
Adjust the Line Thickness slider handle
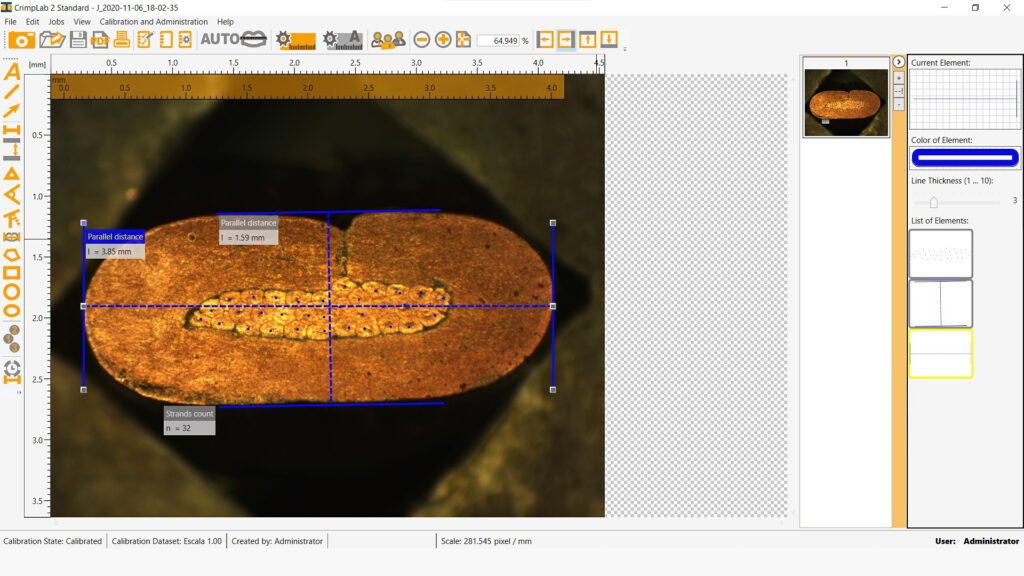(933, 201)
